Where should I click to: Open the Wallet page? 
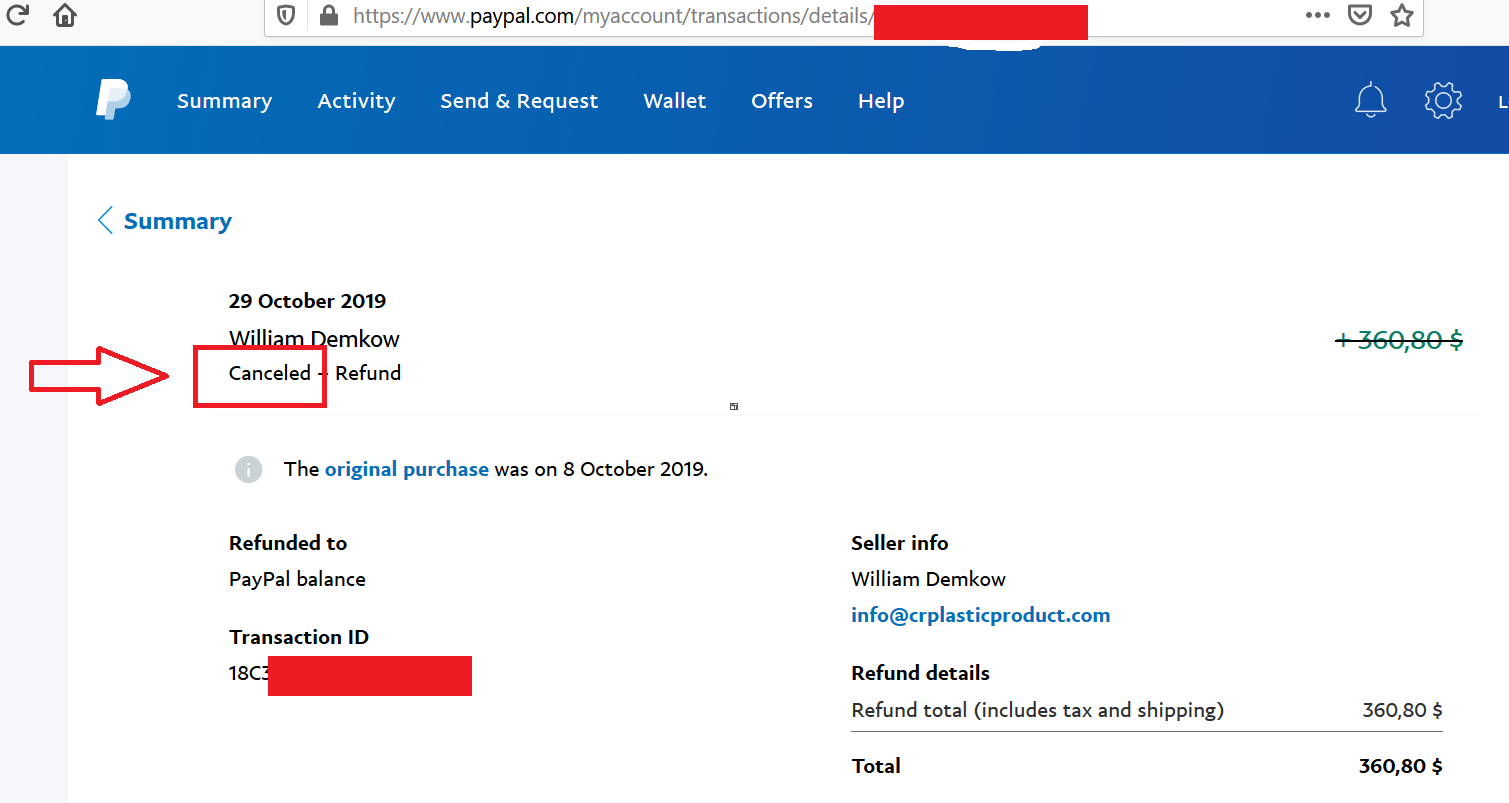675,101
